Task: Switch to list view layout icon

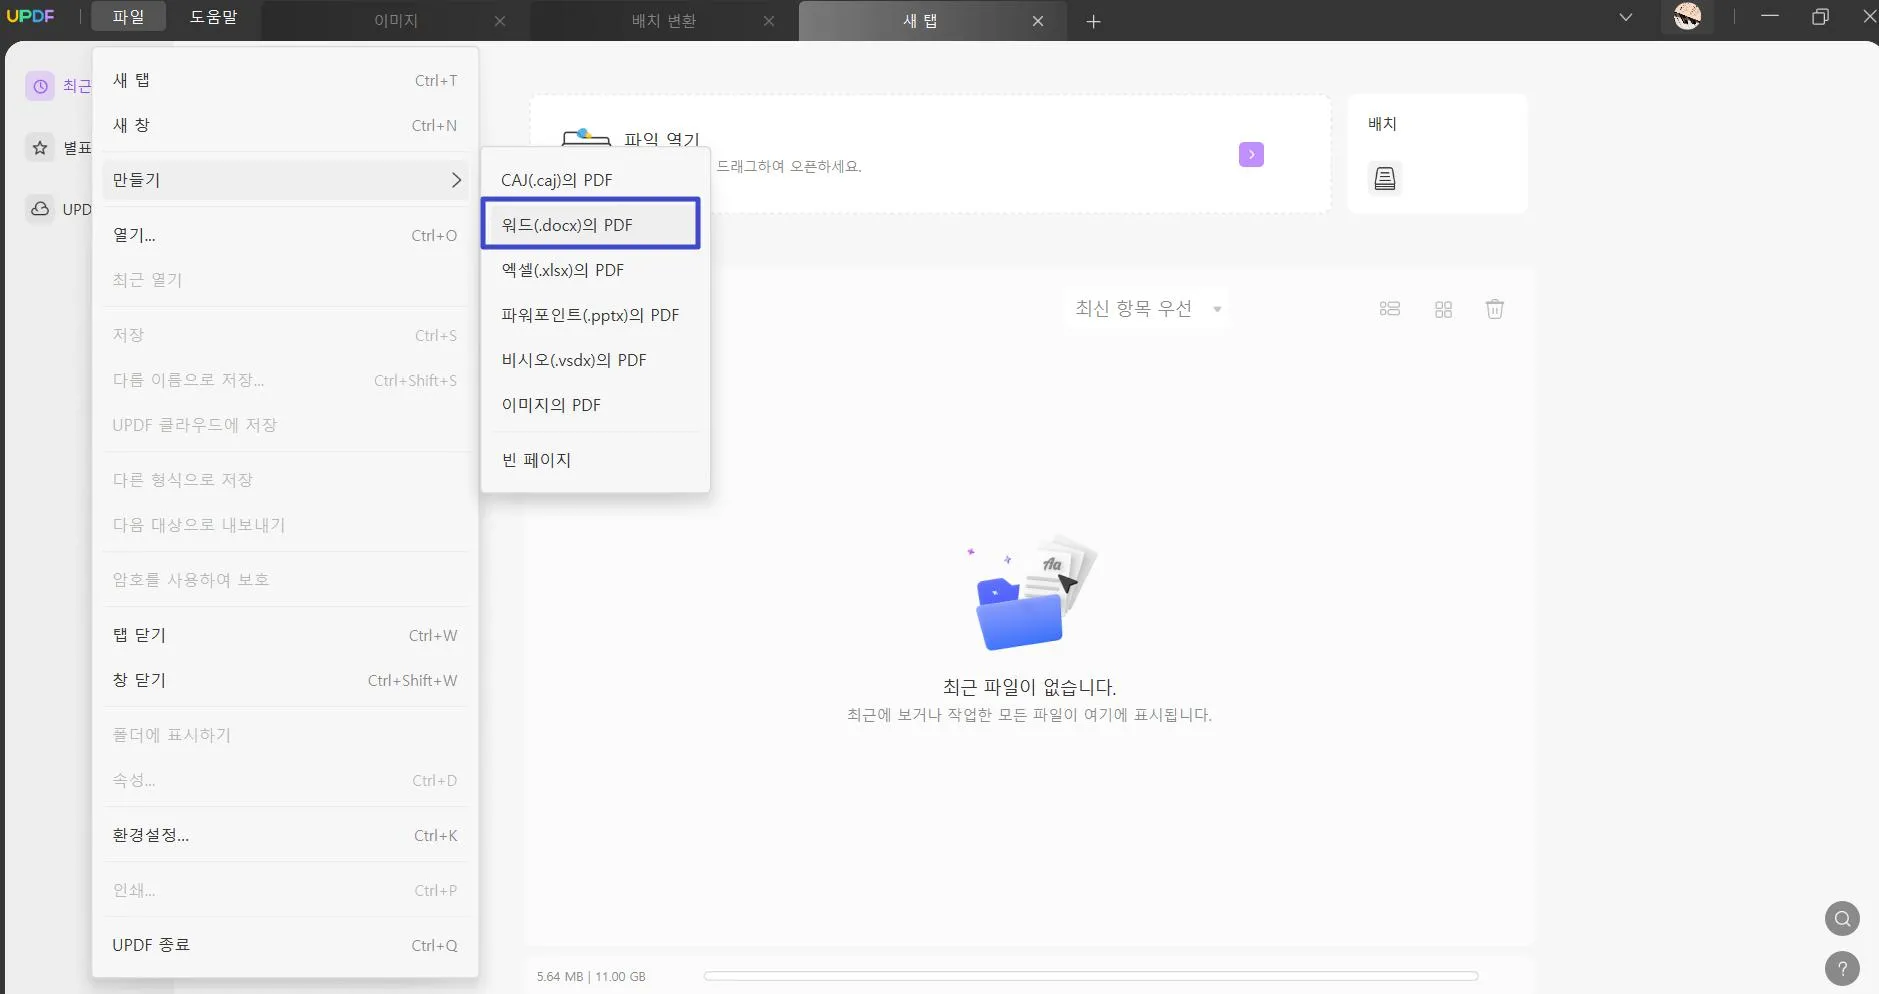Action: point(1390,309)
